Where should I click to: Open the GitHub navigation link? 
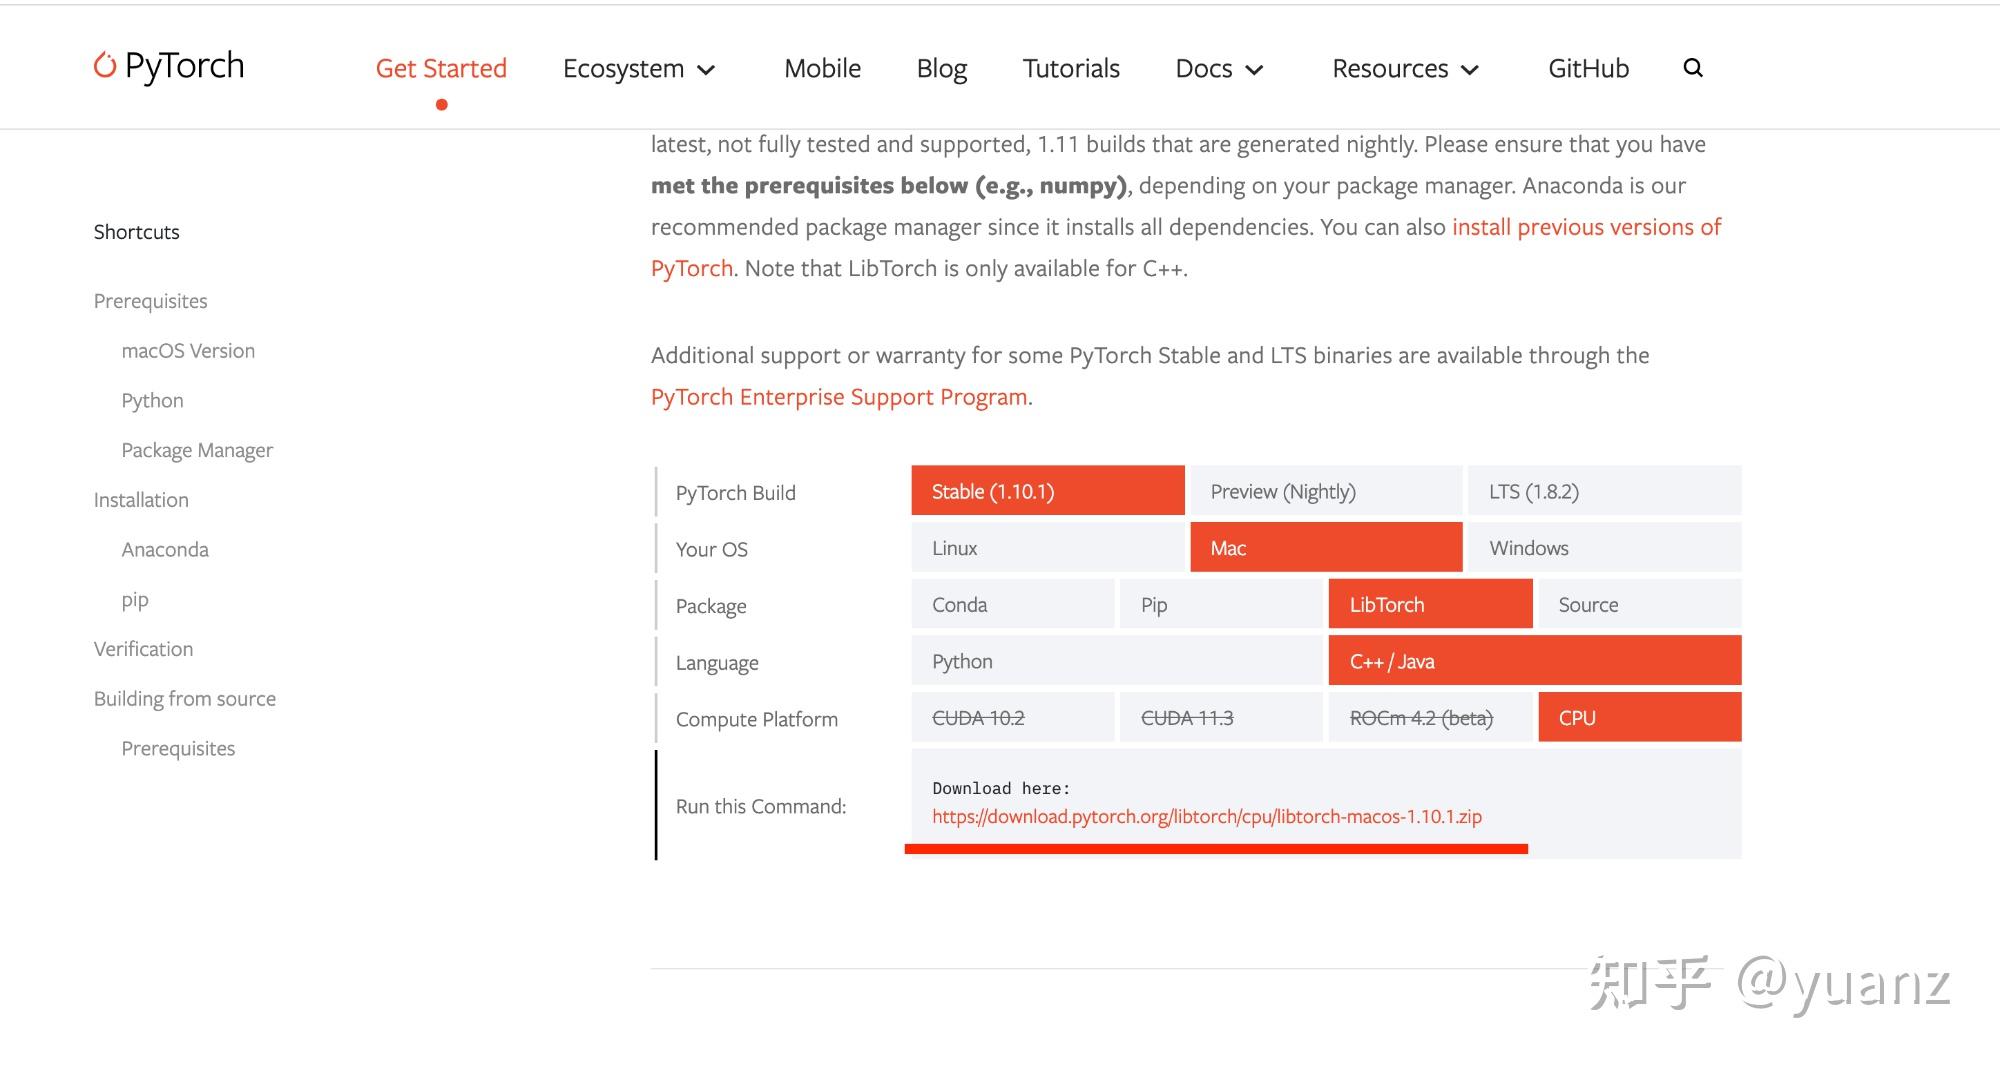pos(1588,69)
